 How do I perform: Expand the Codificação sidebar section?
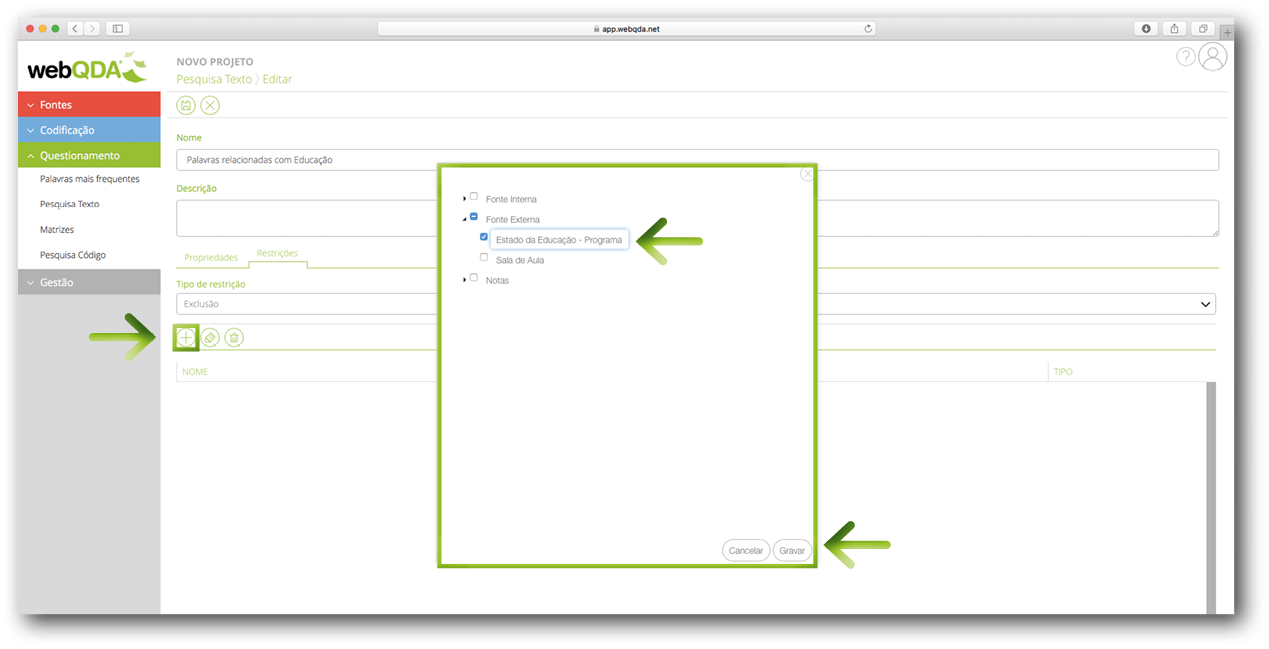pyautogui.click(x=89, y=130)
